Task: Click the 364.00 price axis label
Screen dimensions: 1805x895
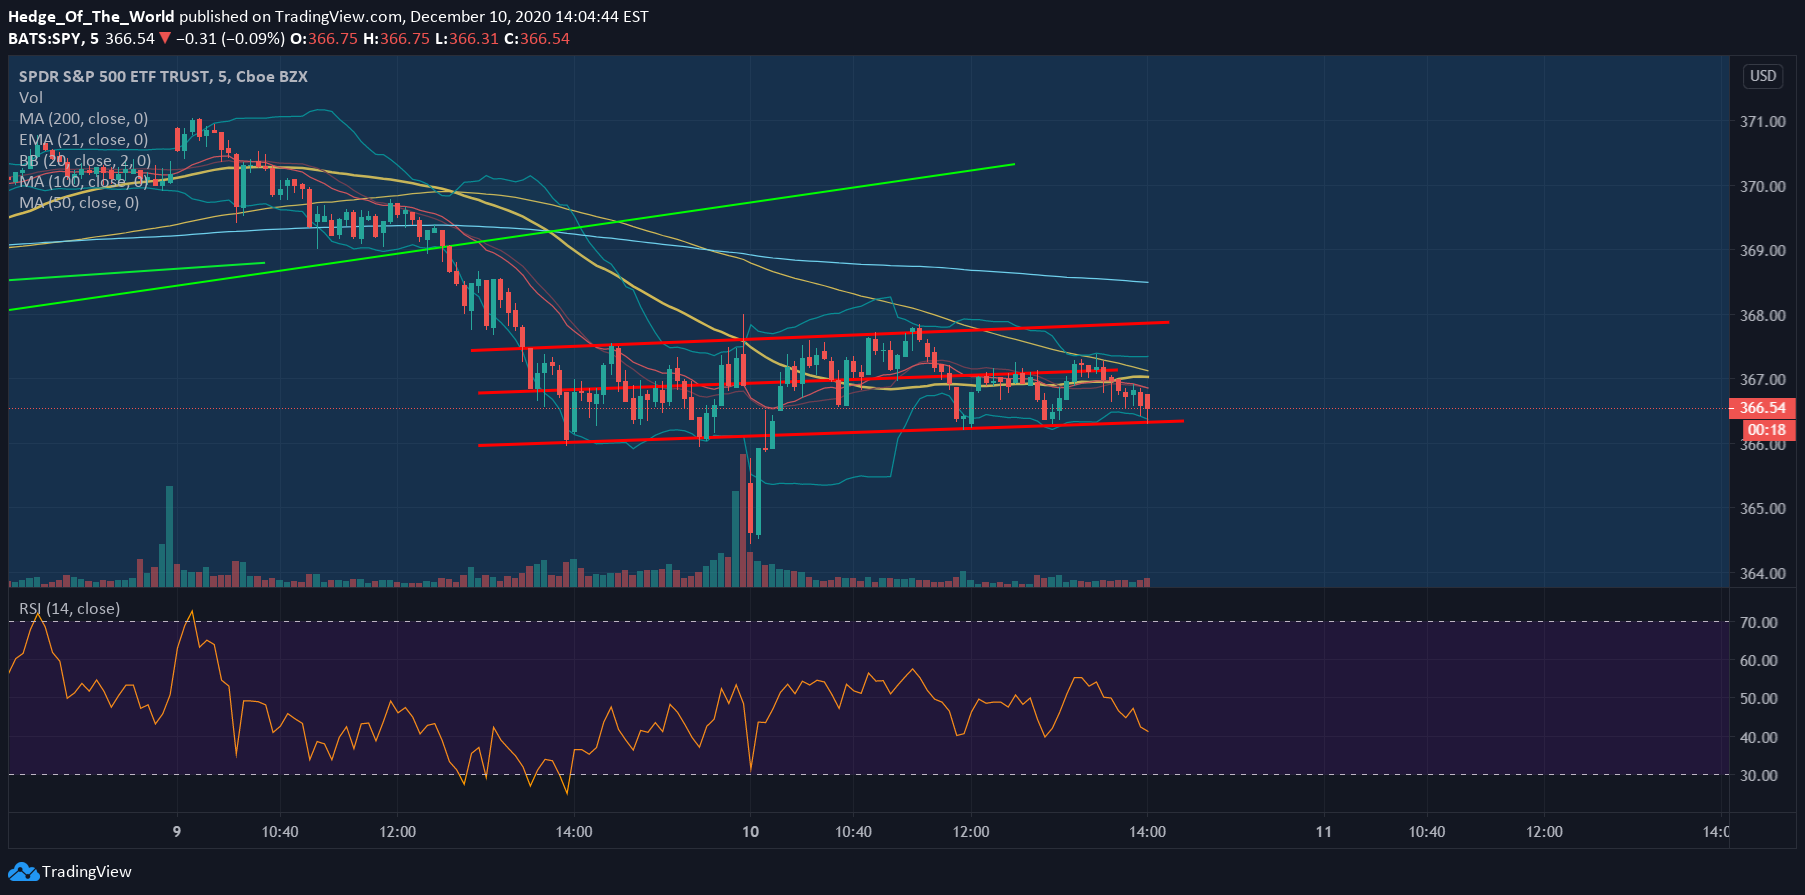Action: point(1763,573)
